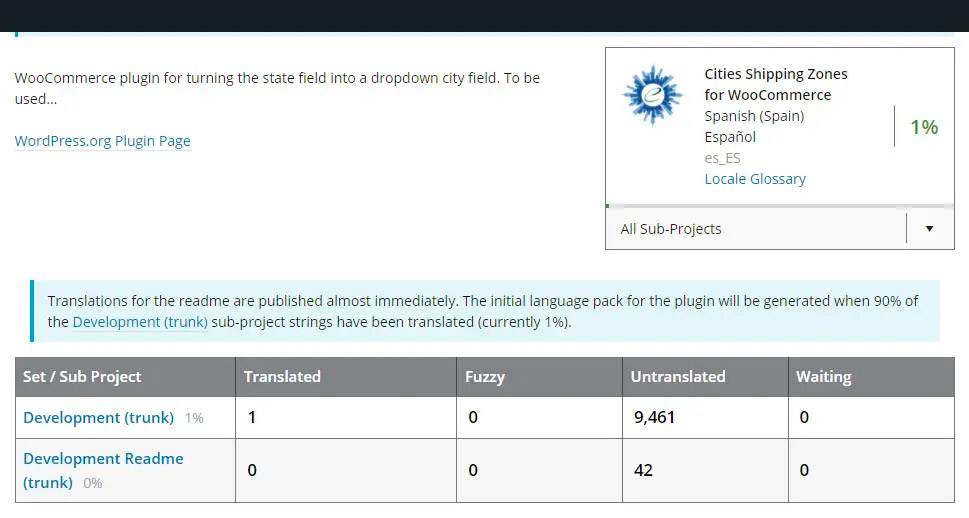Open the WordPress.org Plugin Page link
The height and width of the screenshot is (518, 969).
point(102,141)
